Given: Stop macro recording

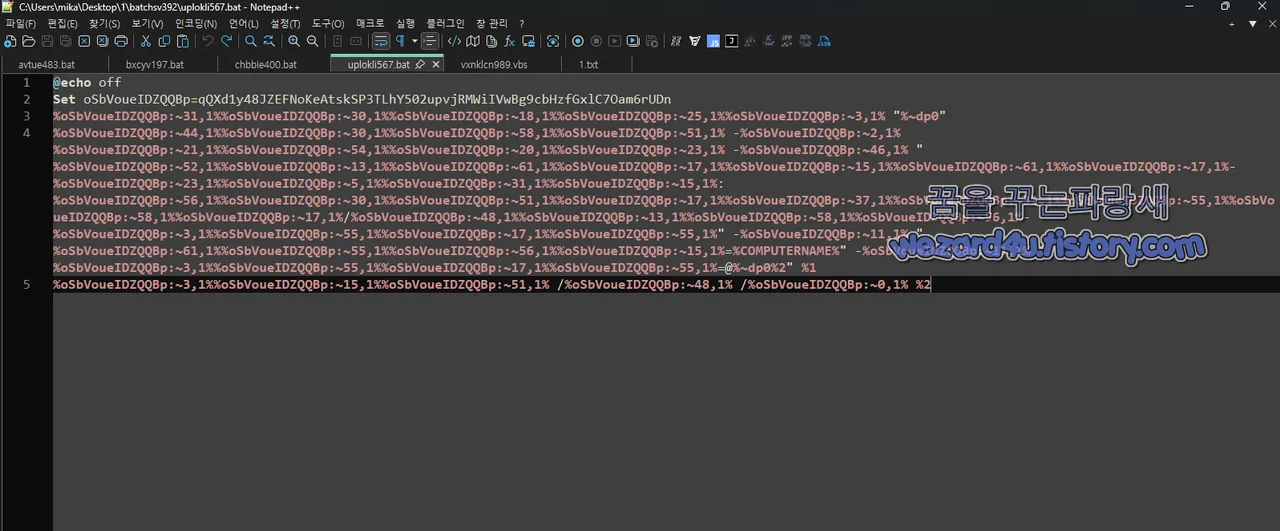Looking at the screenshot, I should (x=596, y=41).
